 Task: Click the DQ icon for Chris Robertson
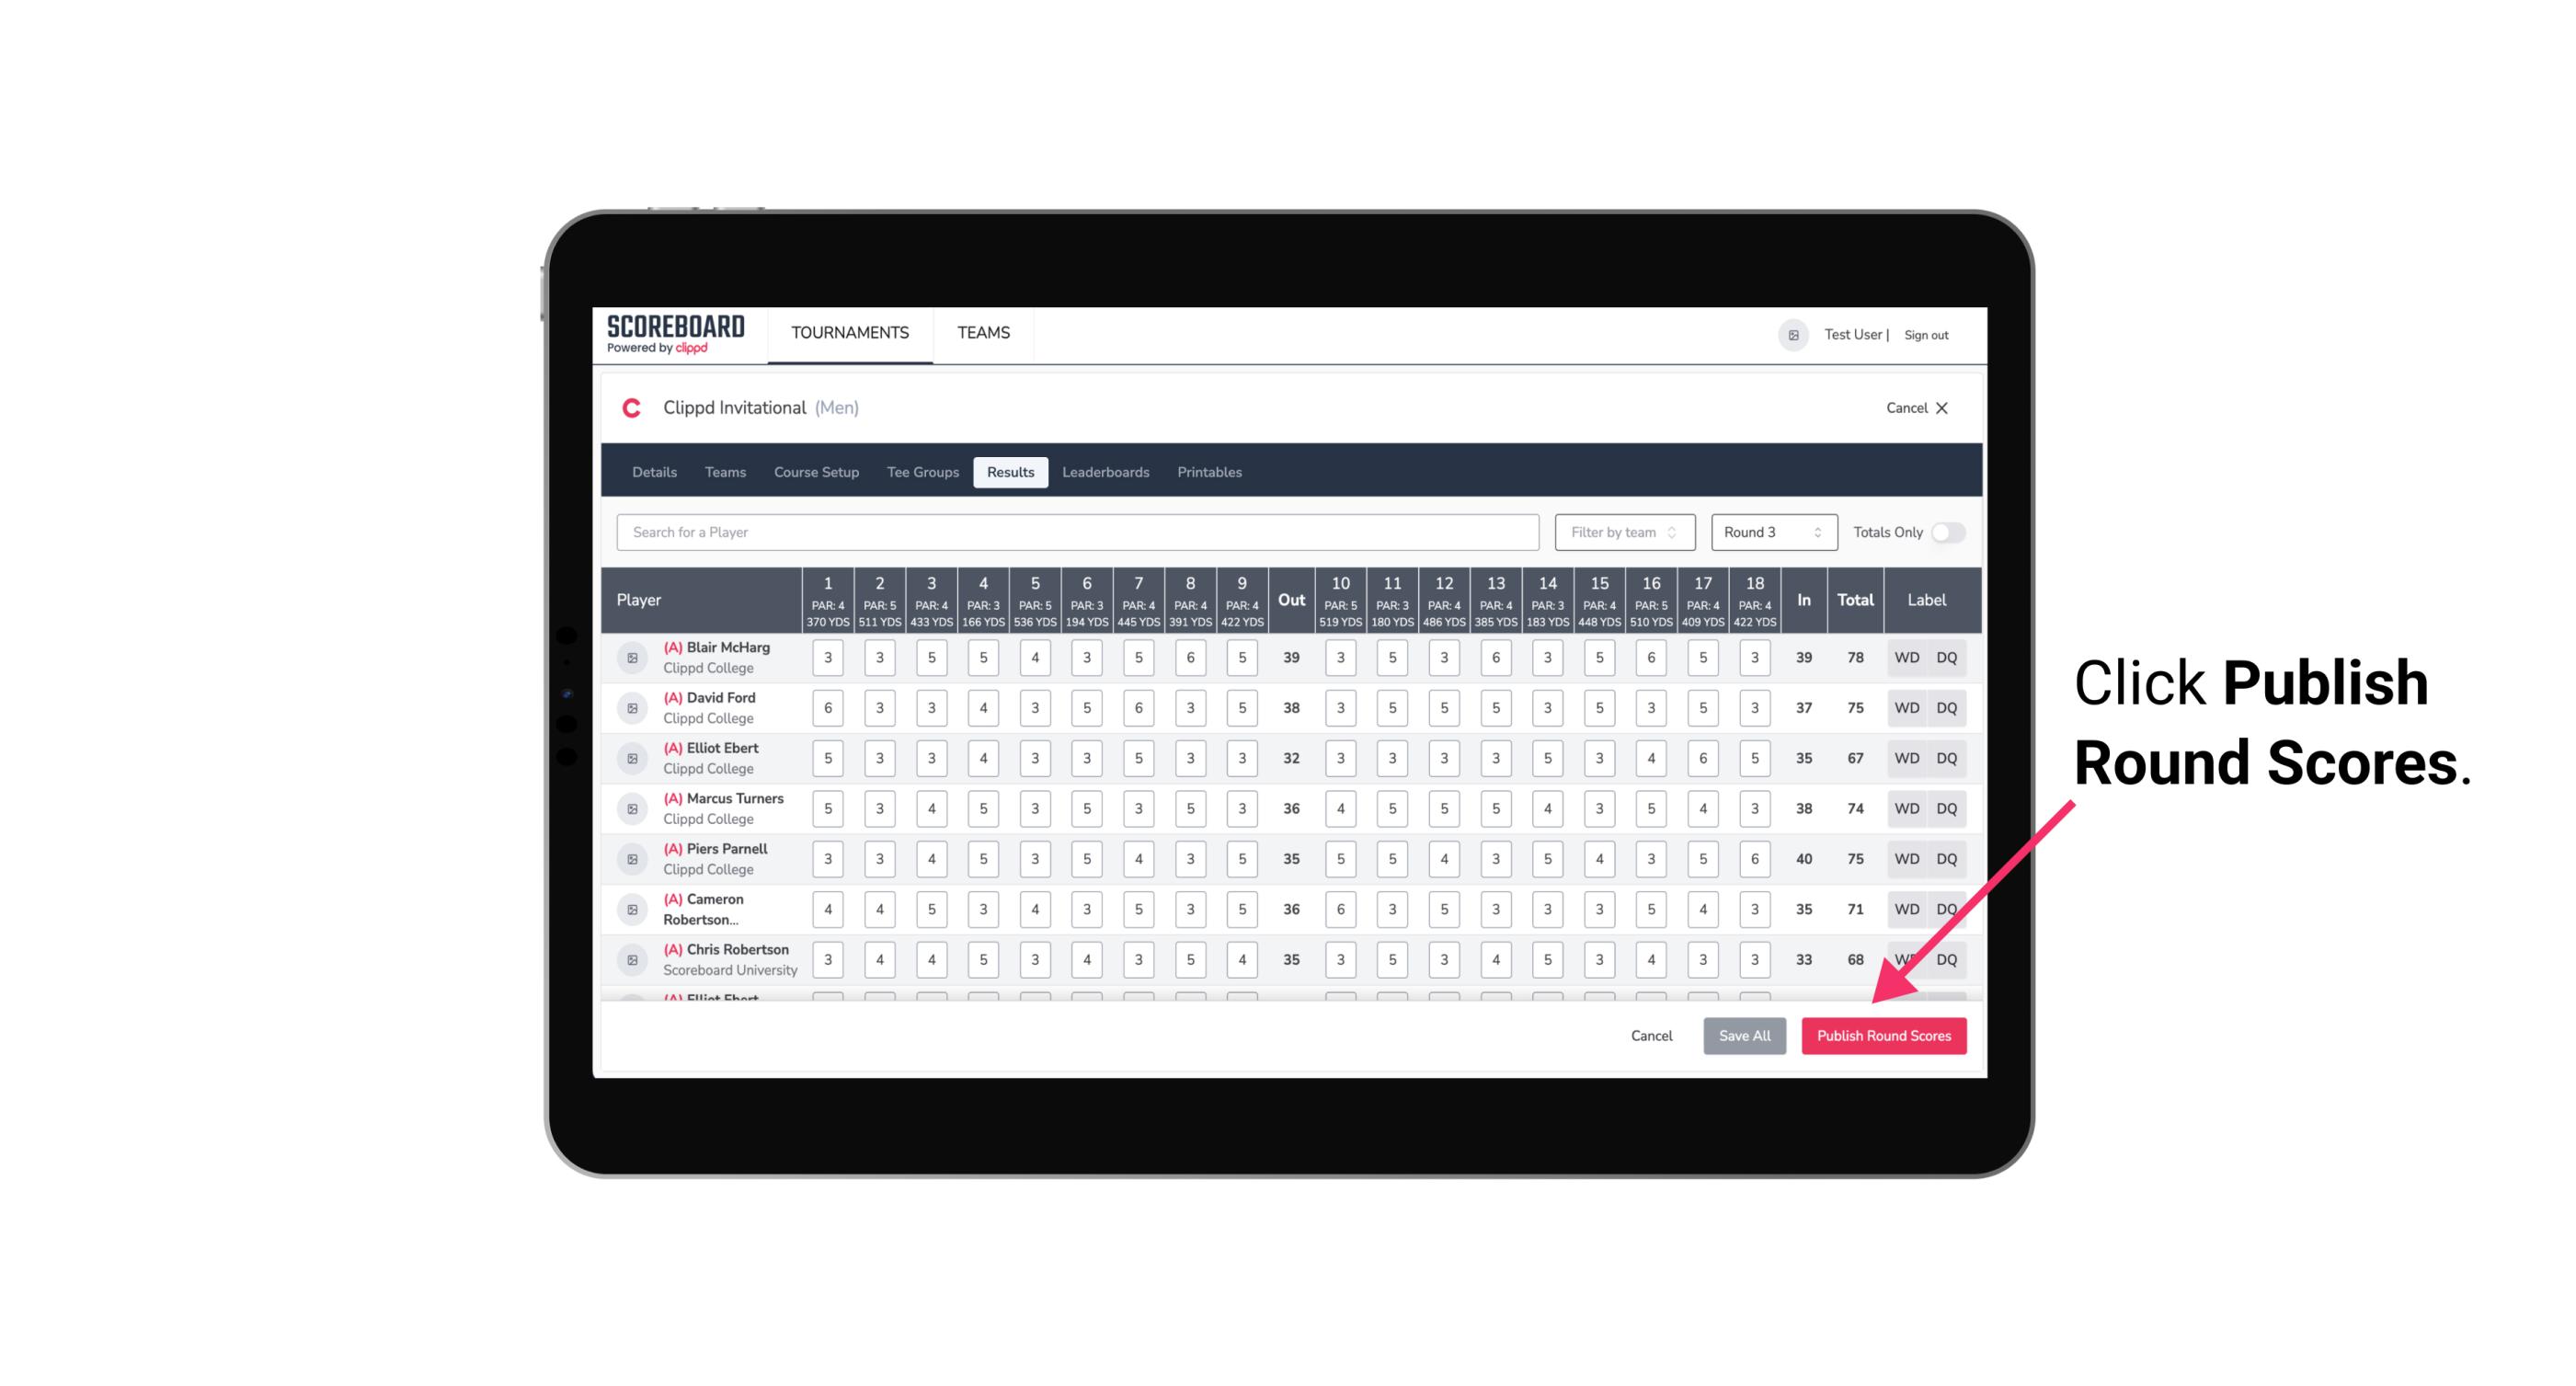[x=1947, y=959]
